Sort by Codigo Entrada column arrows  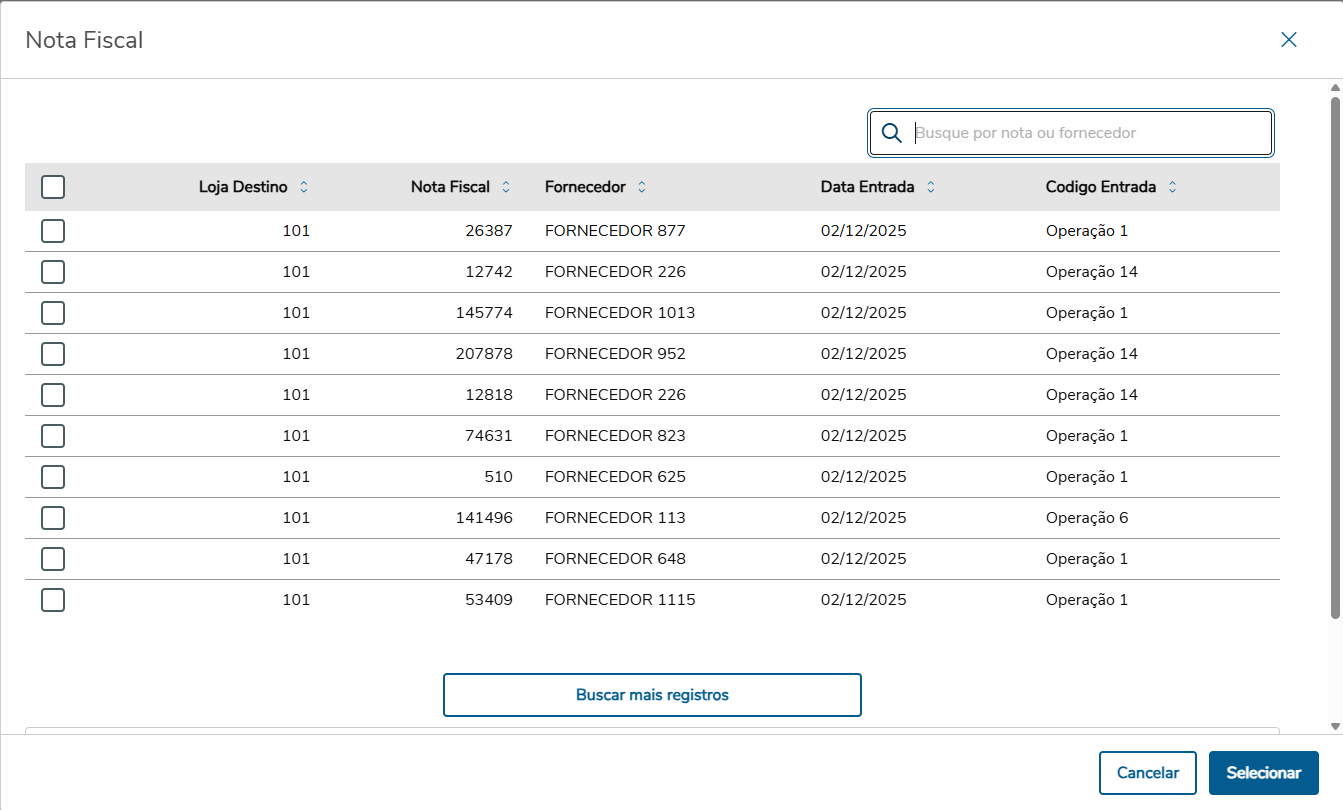coord(1172,187)
